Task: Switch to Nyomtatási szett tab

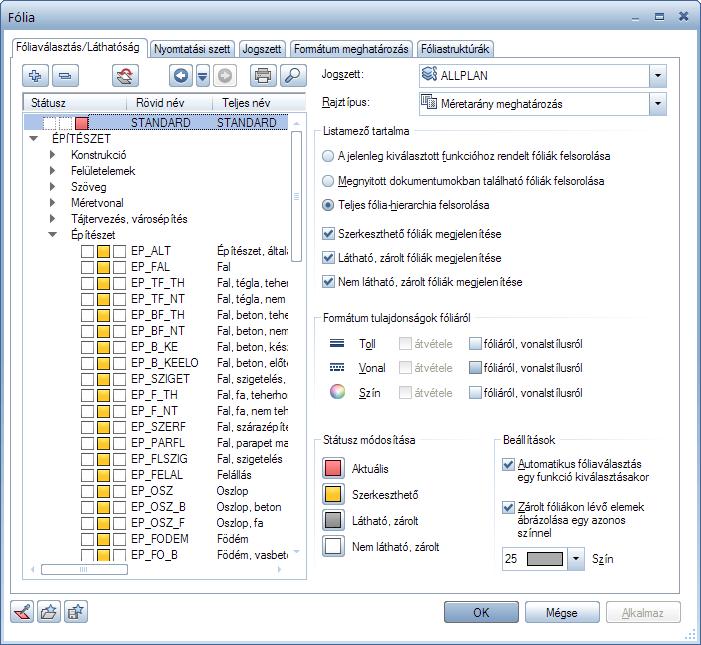Action: point(192,49)
